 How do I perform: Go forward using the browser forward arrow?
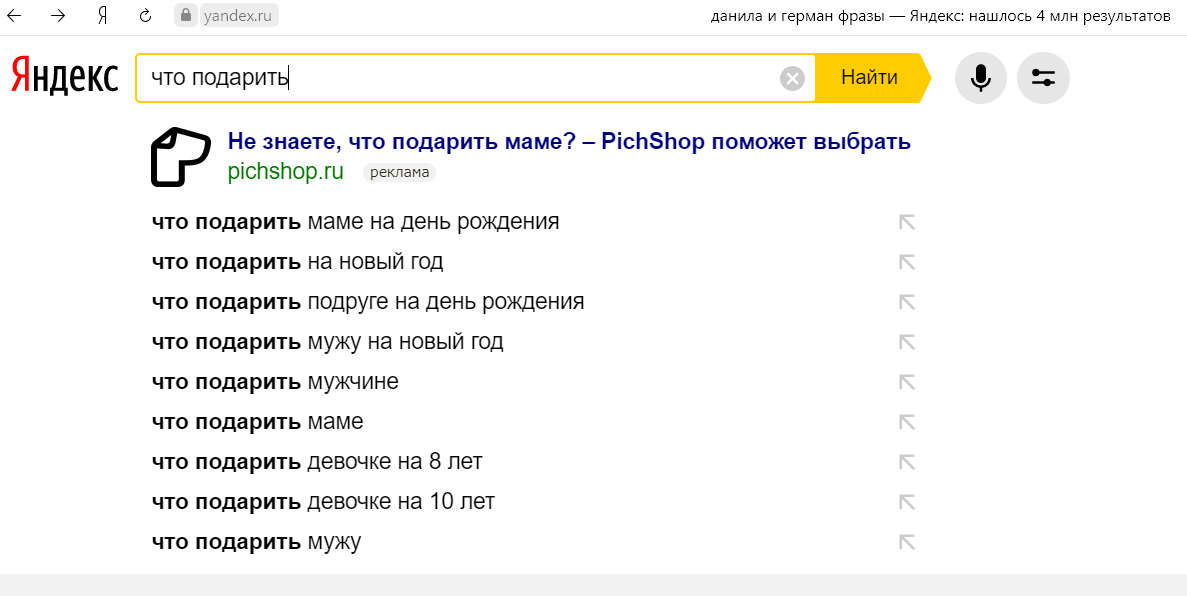coord(58,16)
